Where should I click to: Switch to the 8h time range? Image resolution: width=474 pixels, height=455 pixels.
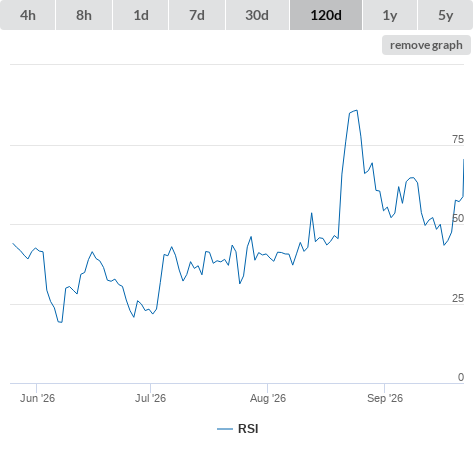click(84, 15)
